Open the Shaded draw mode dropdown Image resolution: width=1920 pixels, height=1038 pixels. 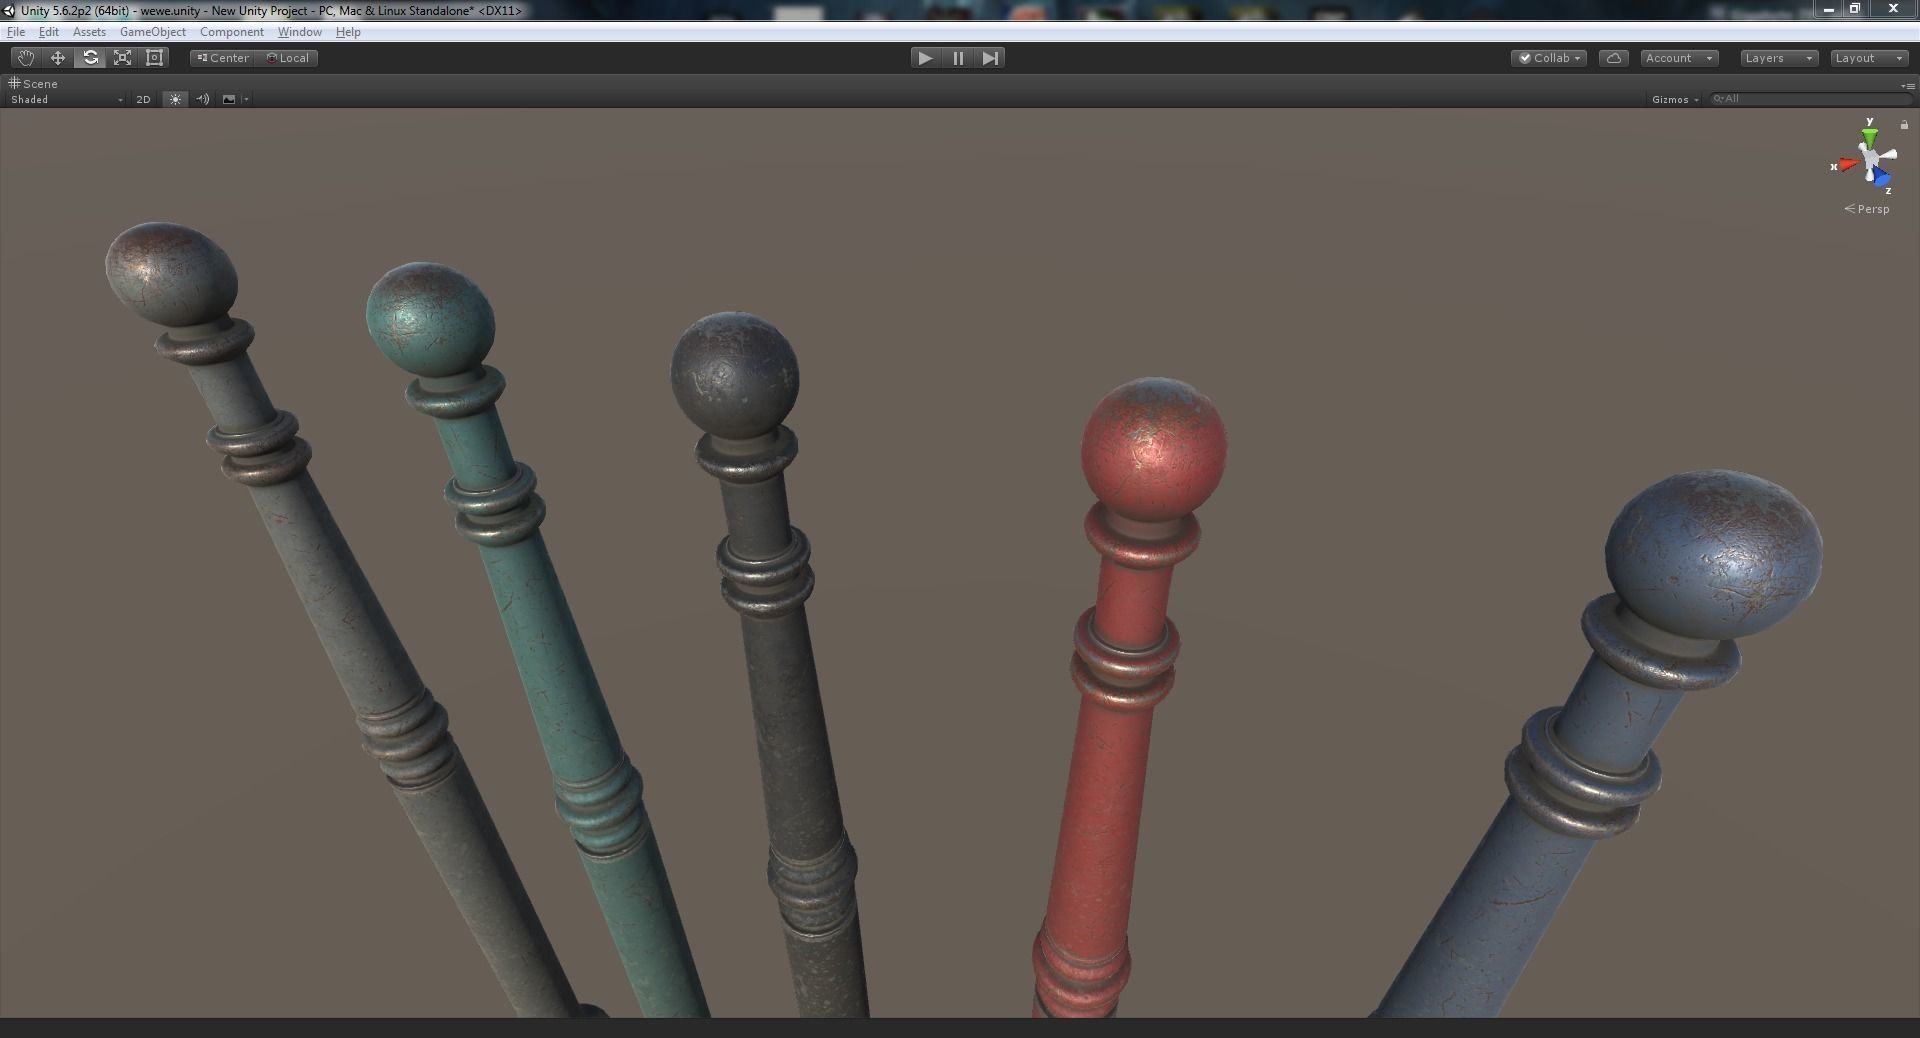(x=66, y=99)
